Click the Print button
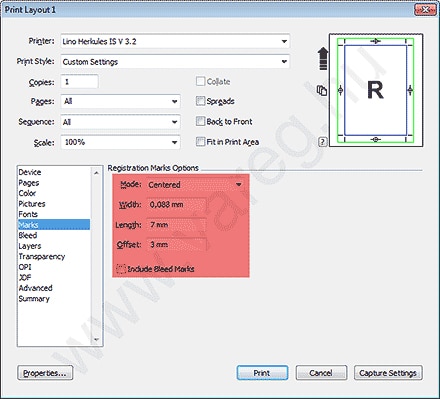Viewport: 440px width, 399px height. coord(262,373)
